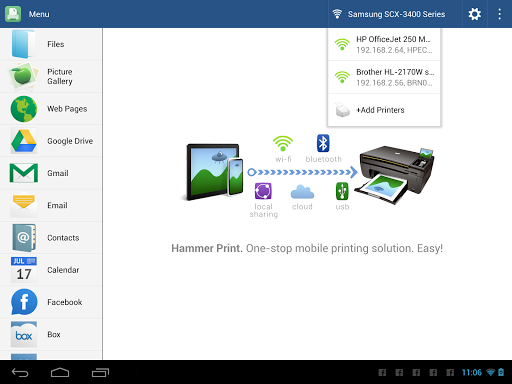Select Picture Gallery text entry
Screen dimensions: 512x384
(60, 76)
